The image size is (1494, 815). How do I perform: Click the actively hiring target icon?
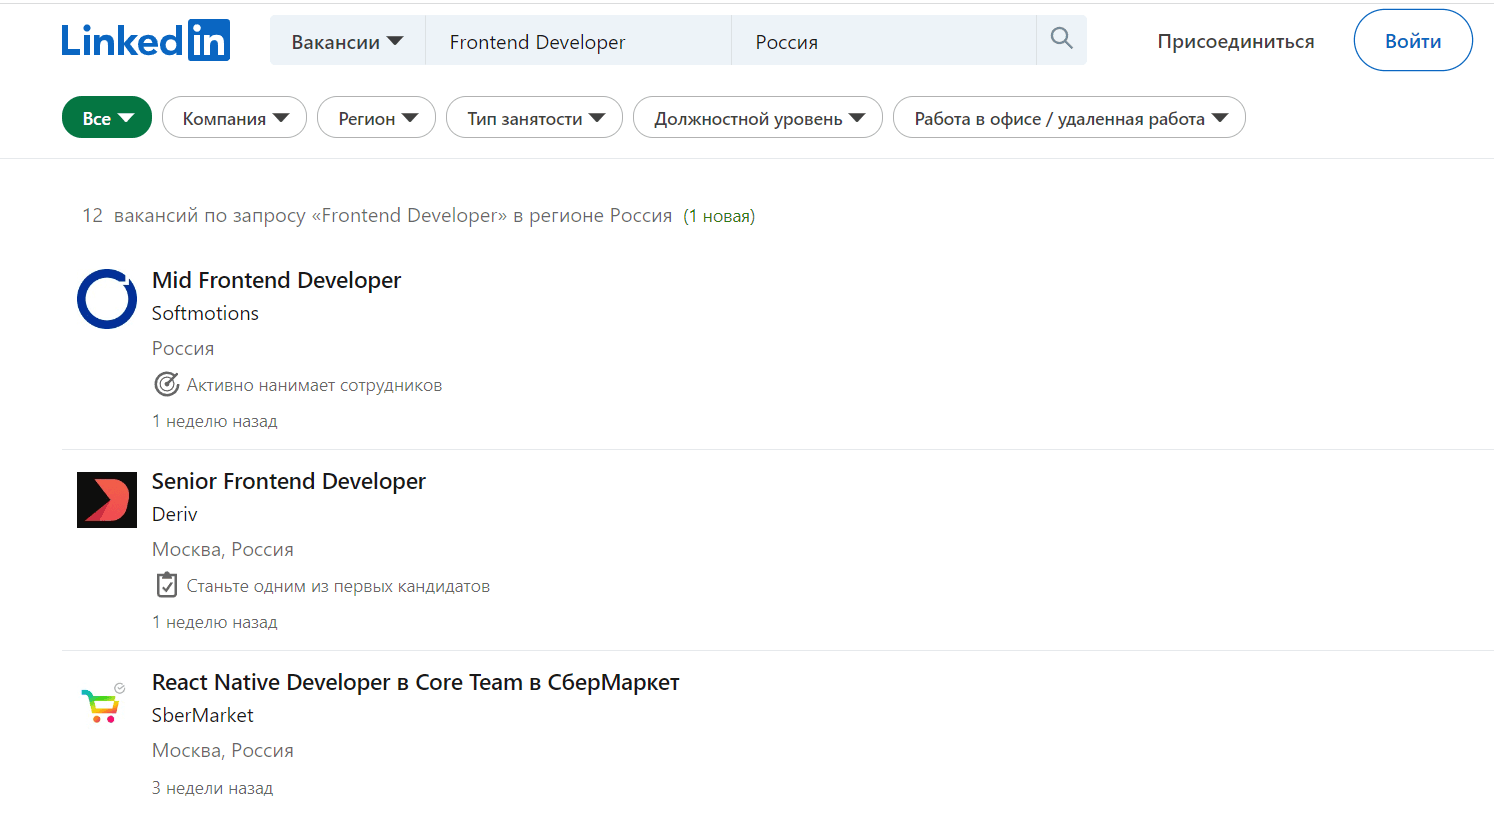point(166,385)
